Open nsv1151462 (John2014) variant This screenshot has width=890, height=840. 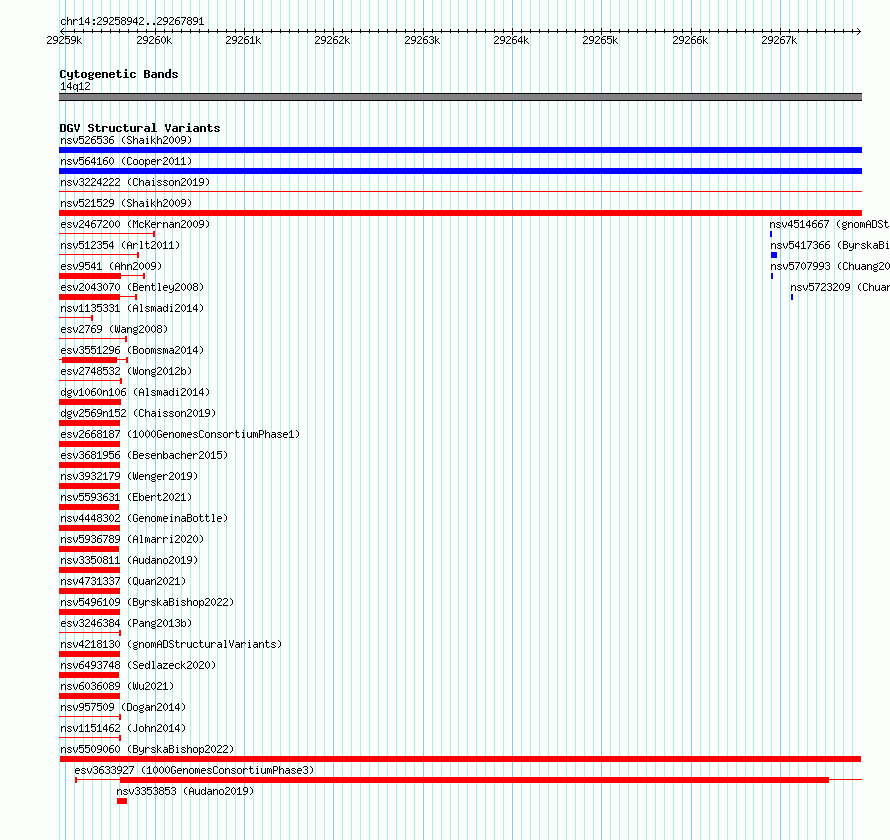tap(123, 728)
